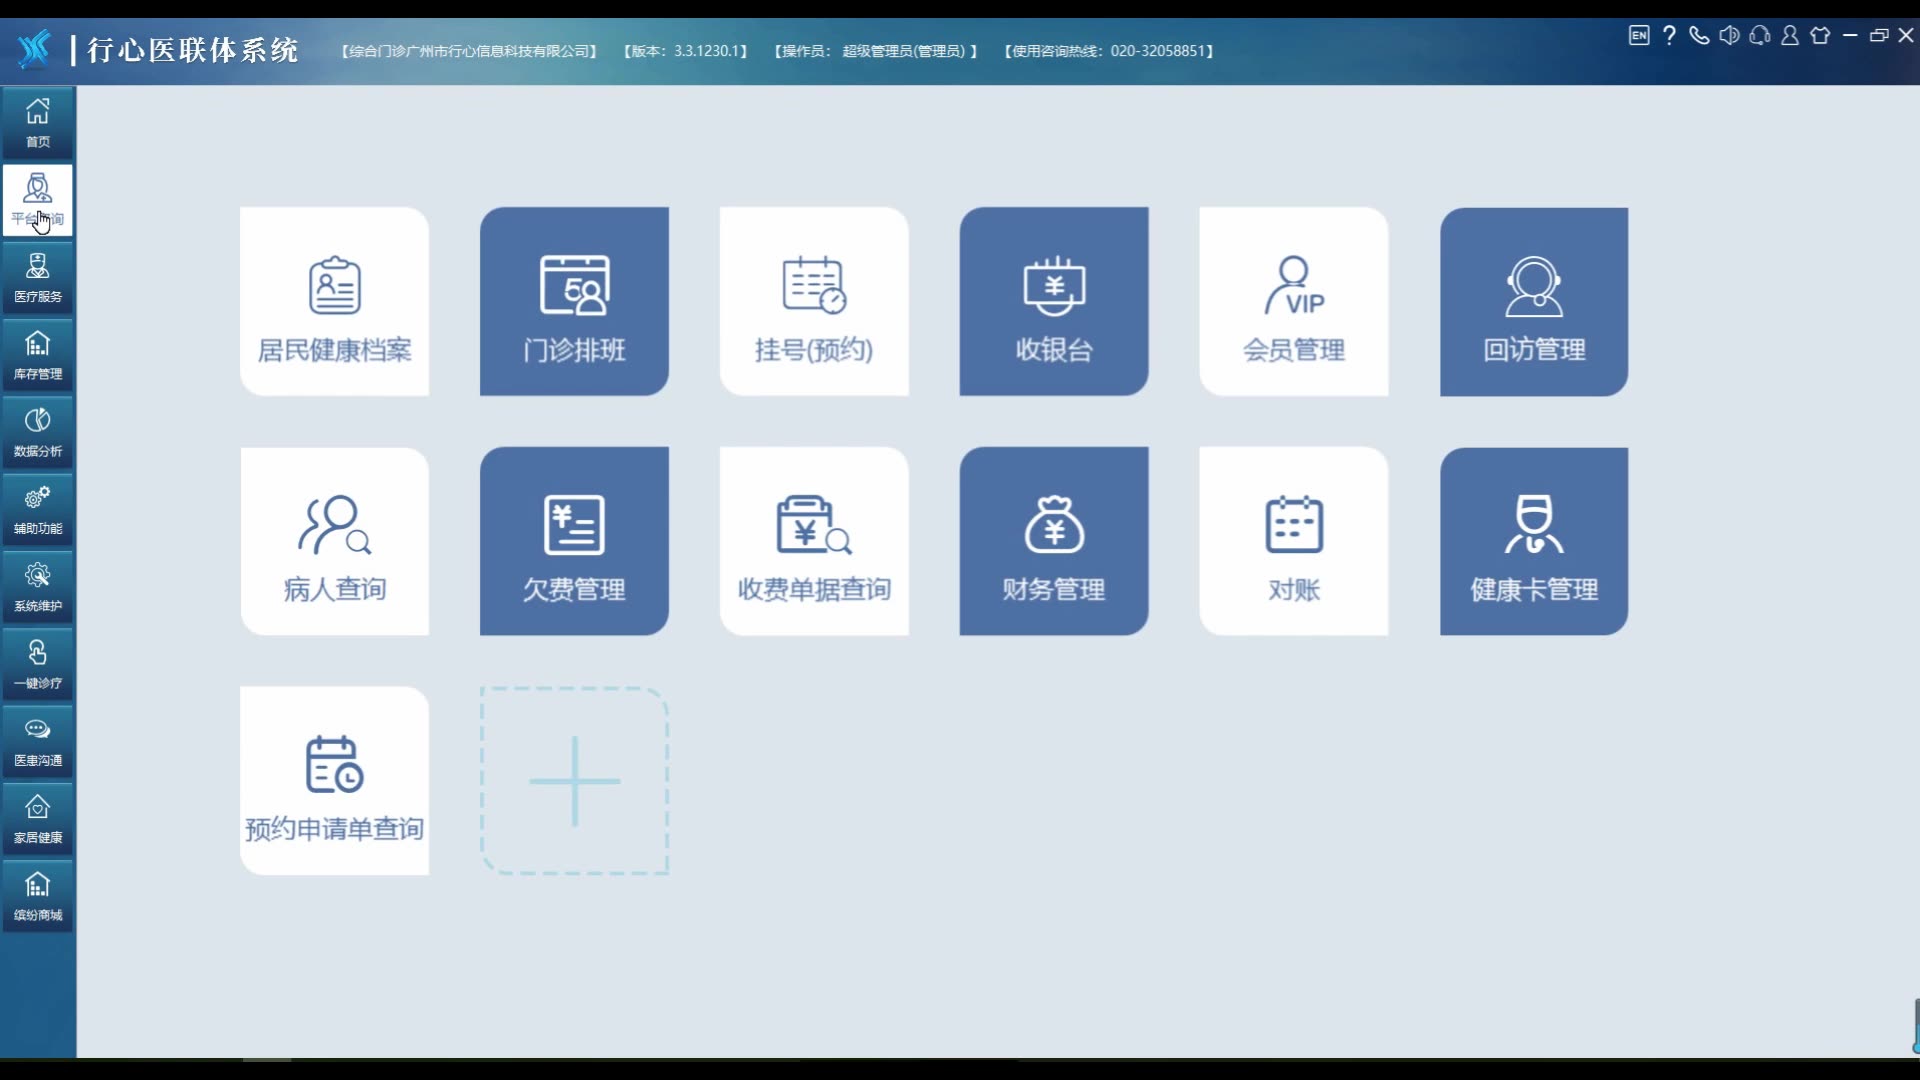The width and height of the screenshot is (1920, 1080).
Task: Open the 预约申请单查询 tile
Action: tap(334, 781)
